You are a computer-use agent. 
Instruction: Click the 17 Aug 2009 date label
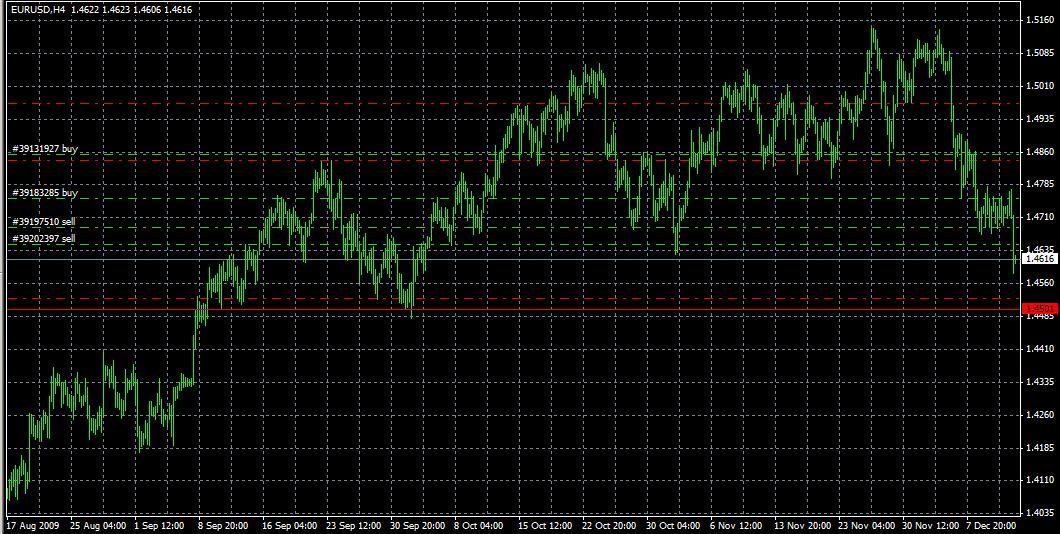32,525
